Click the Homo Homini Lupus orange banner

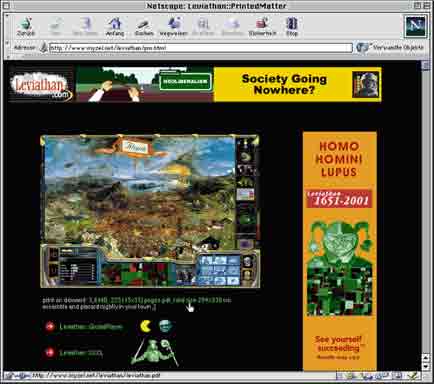tap(340, 251)
